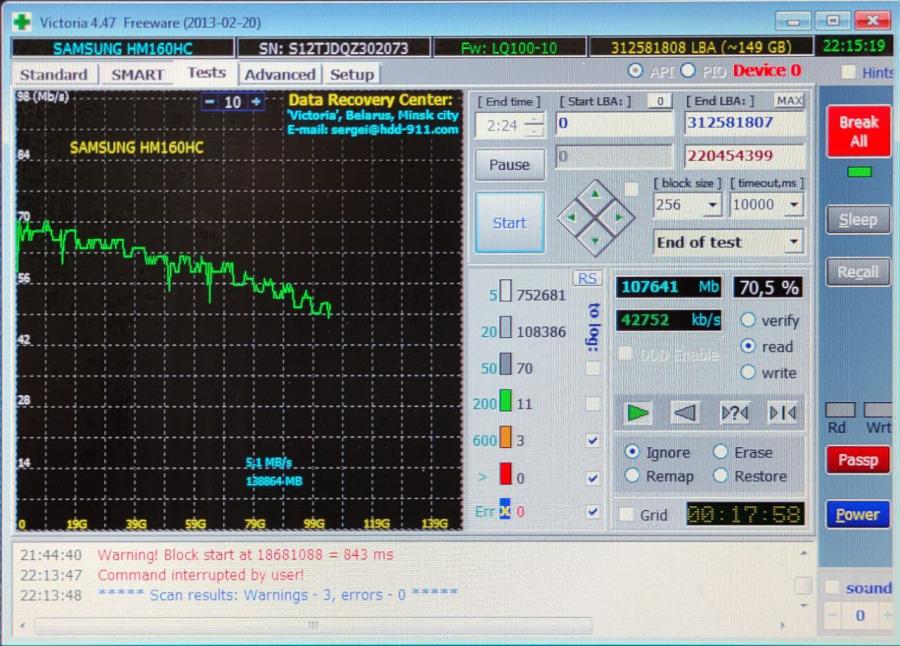Click the Start LBA input field

tap(613, 124)
